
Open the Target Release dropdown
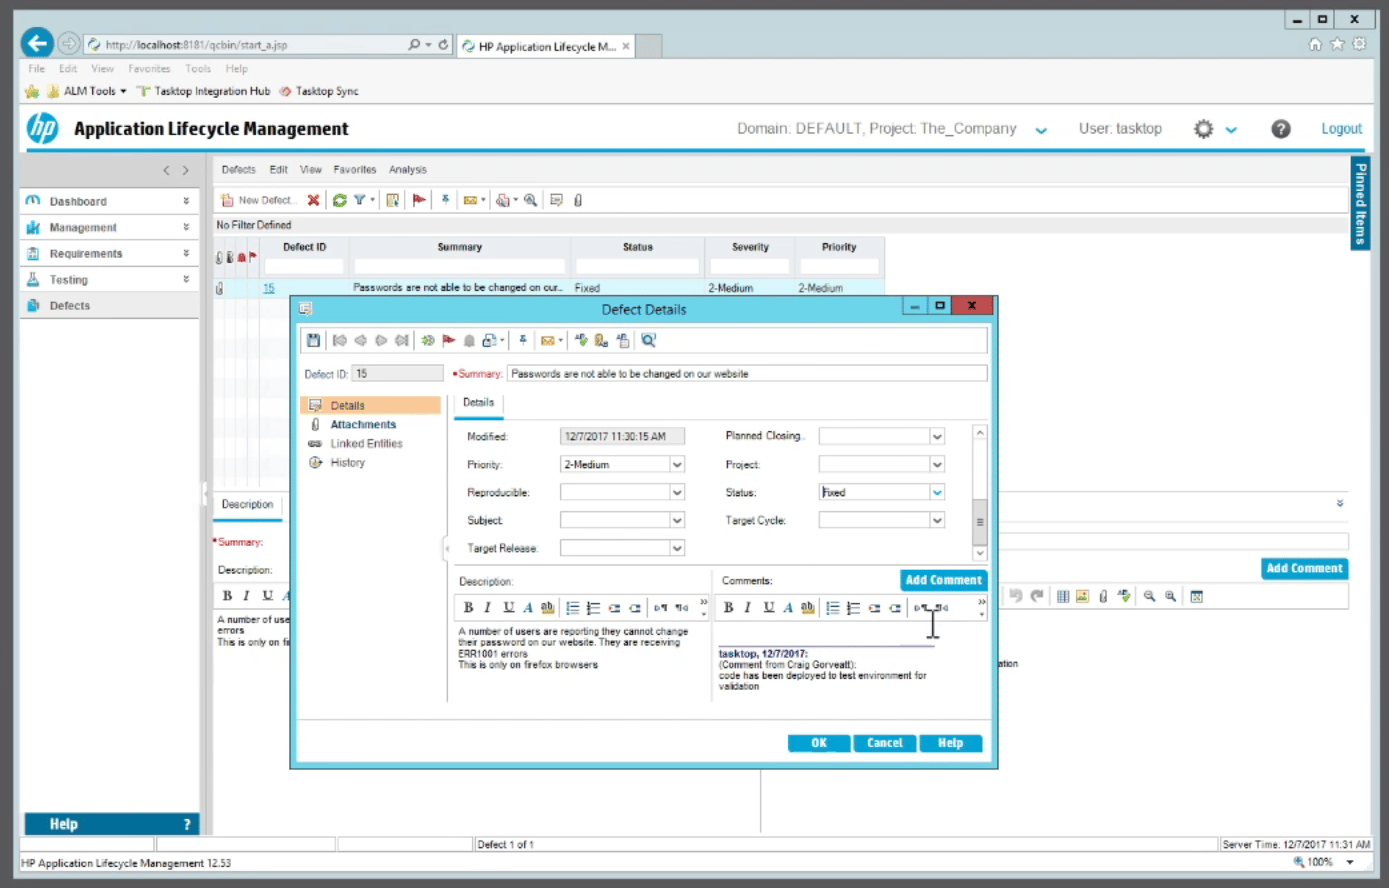tap(677, 548)
